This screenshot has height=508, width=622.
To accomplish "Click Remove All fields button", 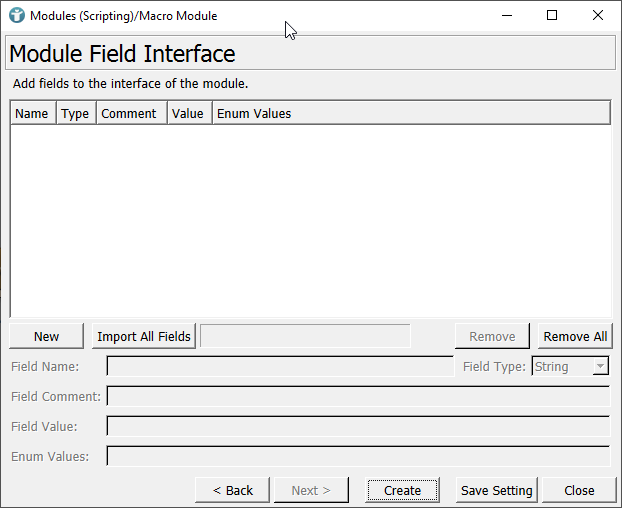I will click(x=574, y=336).
